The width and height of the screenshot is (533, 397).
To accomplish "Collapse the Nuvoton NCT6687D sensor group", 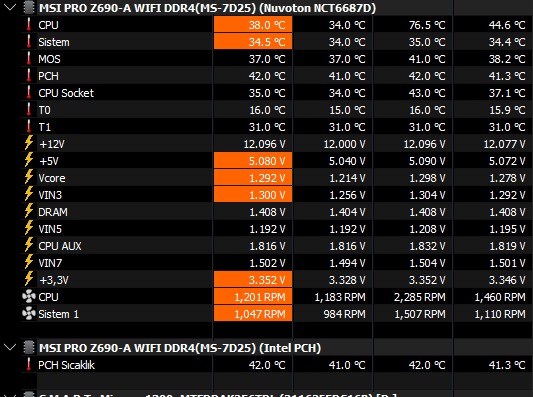I will pyautogui.click(x=10, y=7).
